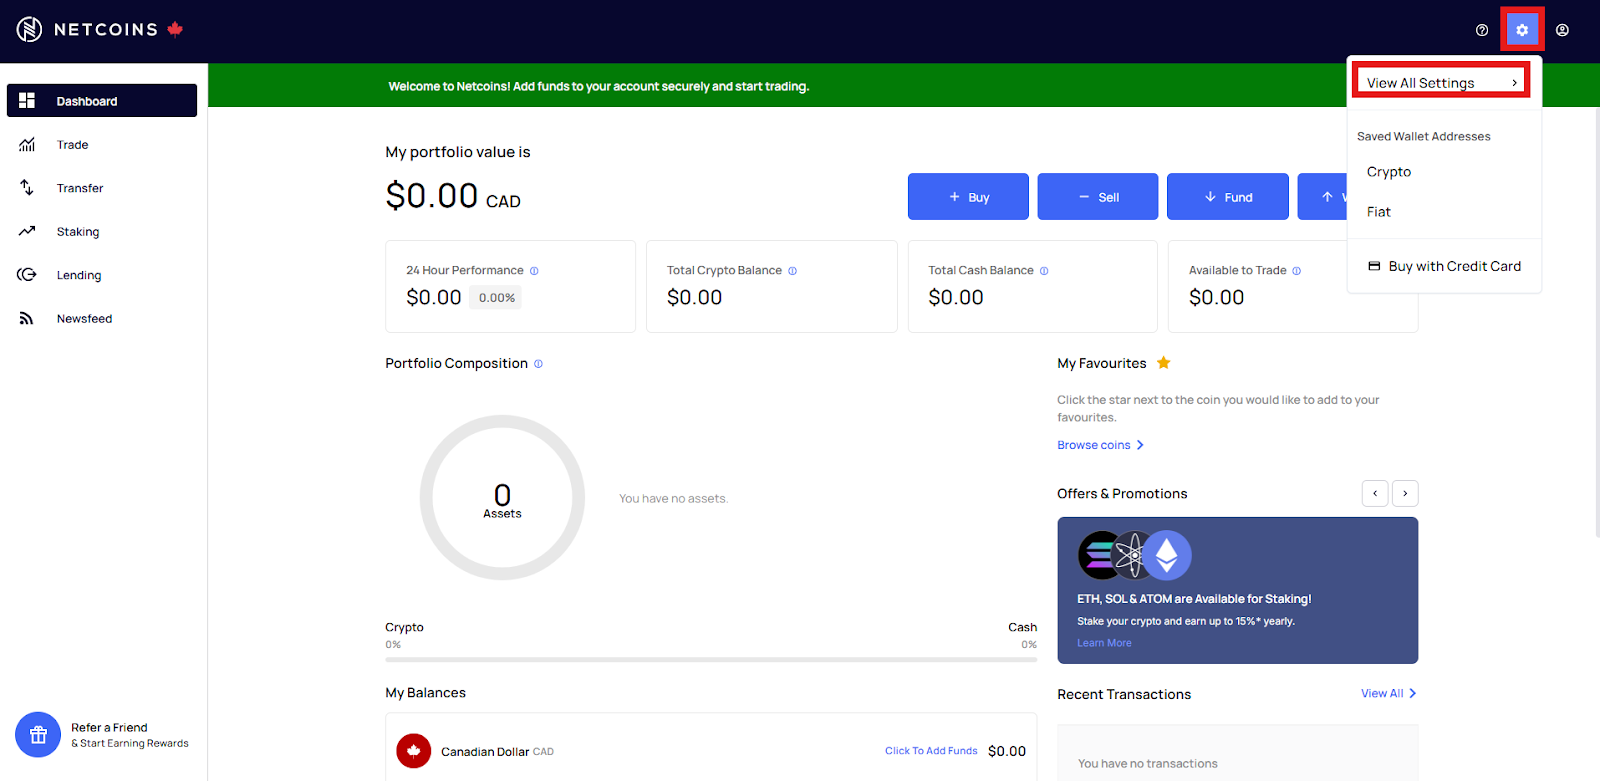
Task: Click the staking coins icon in promotion card
Action: click(x=1135, y=555)
